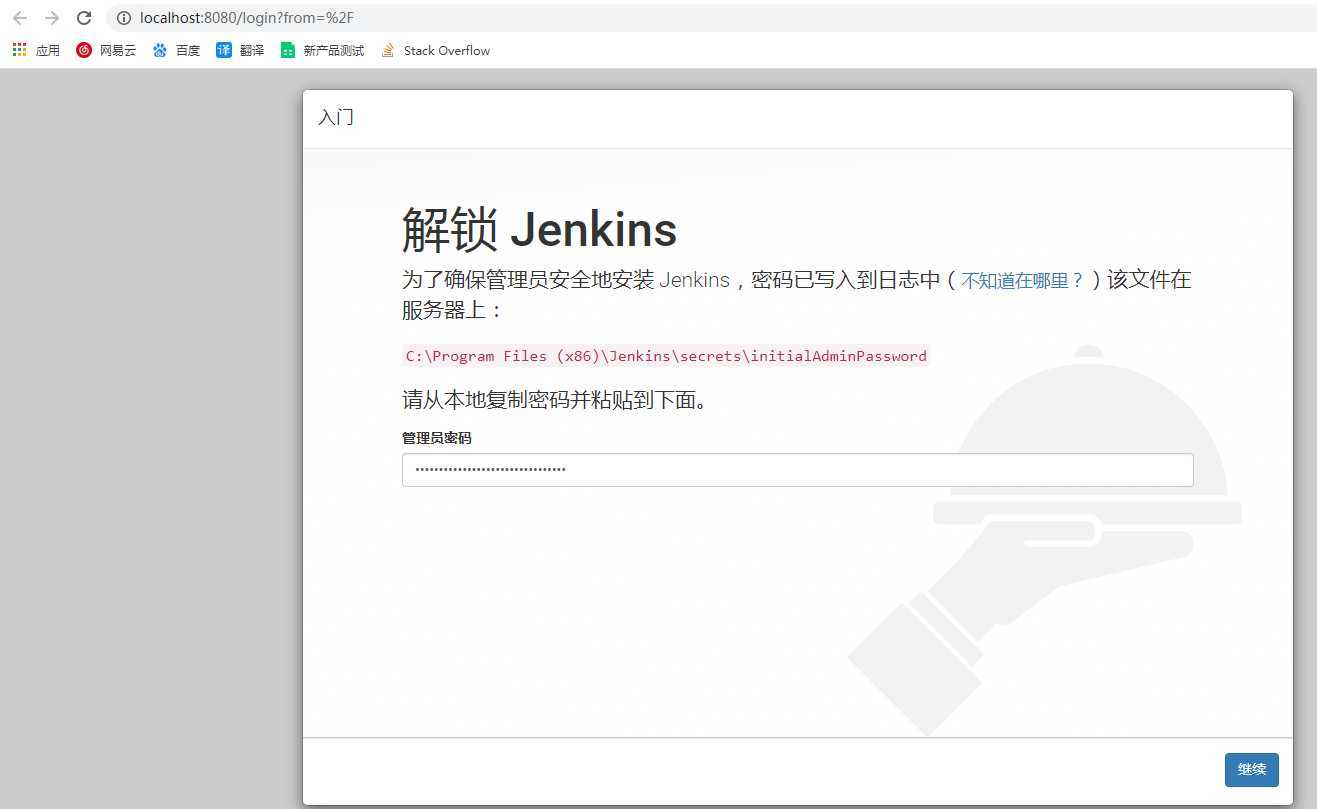
Task: Click the browser forward arrow
Action: coord(52,18)
